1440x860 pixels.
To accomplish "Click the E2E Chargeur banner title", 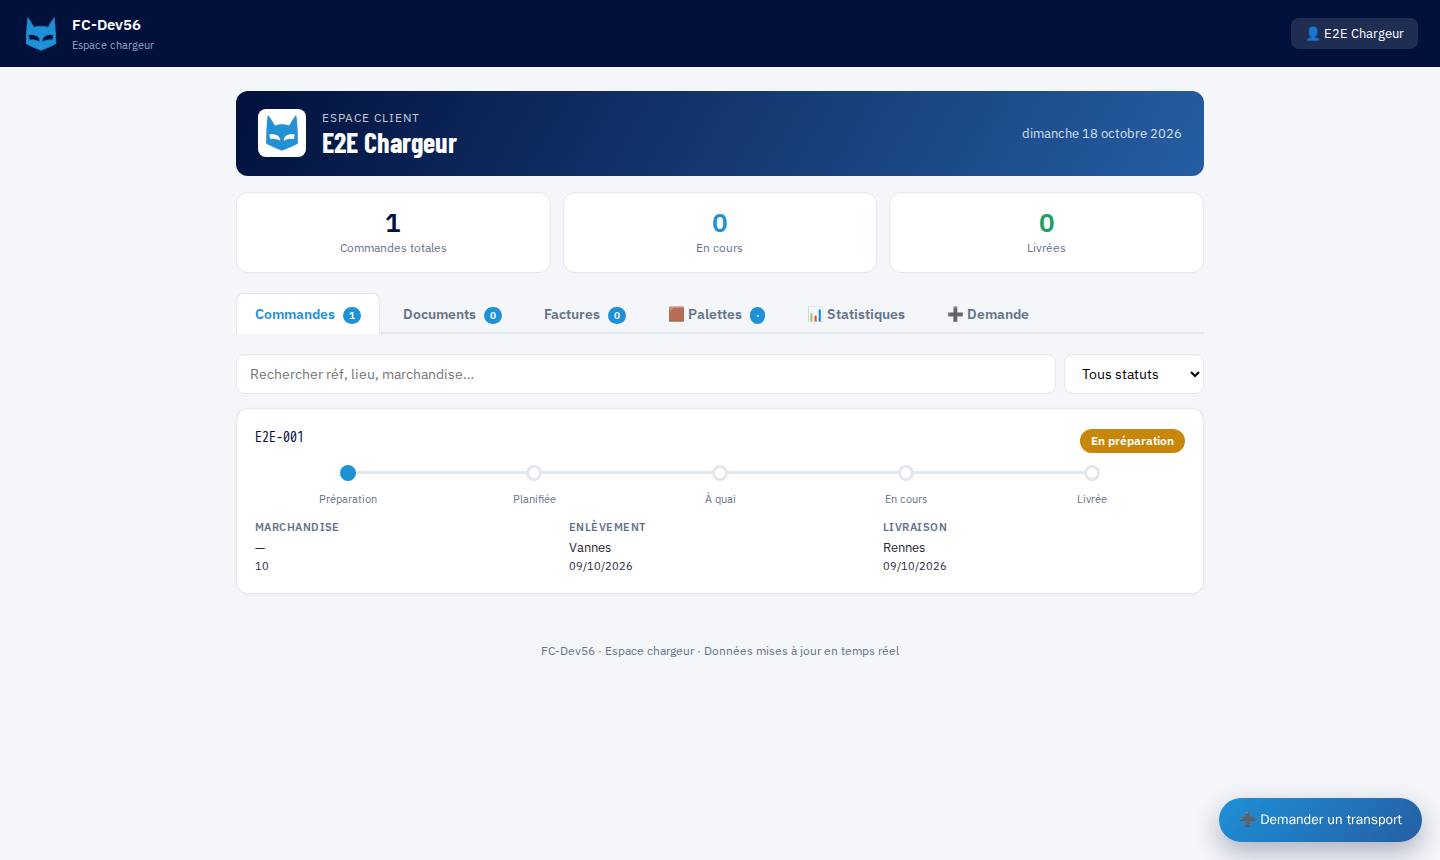I will pyautogui.click(x=389, y=143).
